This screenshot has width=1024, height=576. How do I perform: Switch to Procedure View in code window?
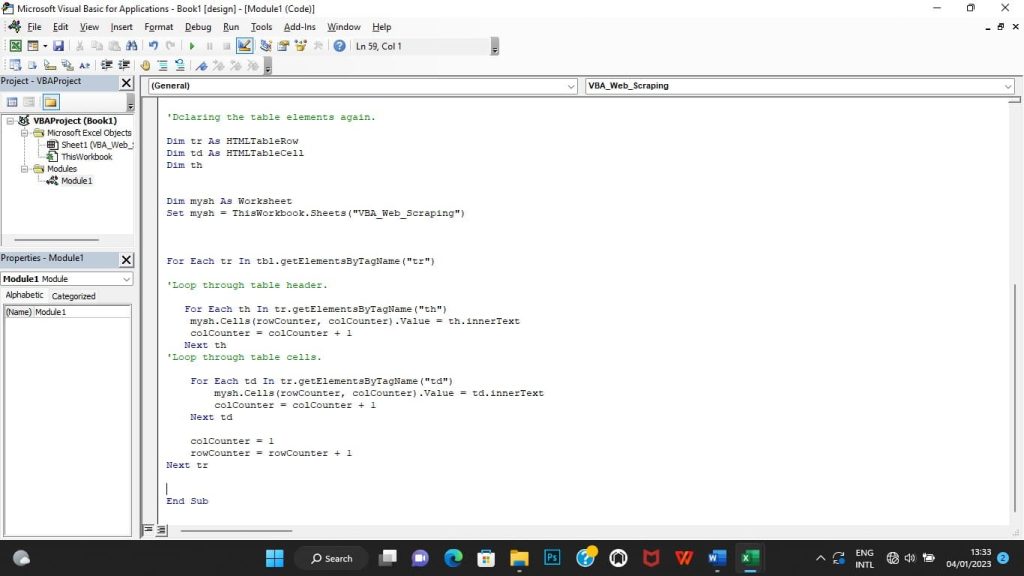pos(148,530)
